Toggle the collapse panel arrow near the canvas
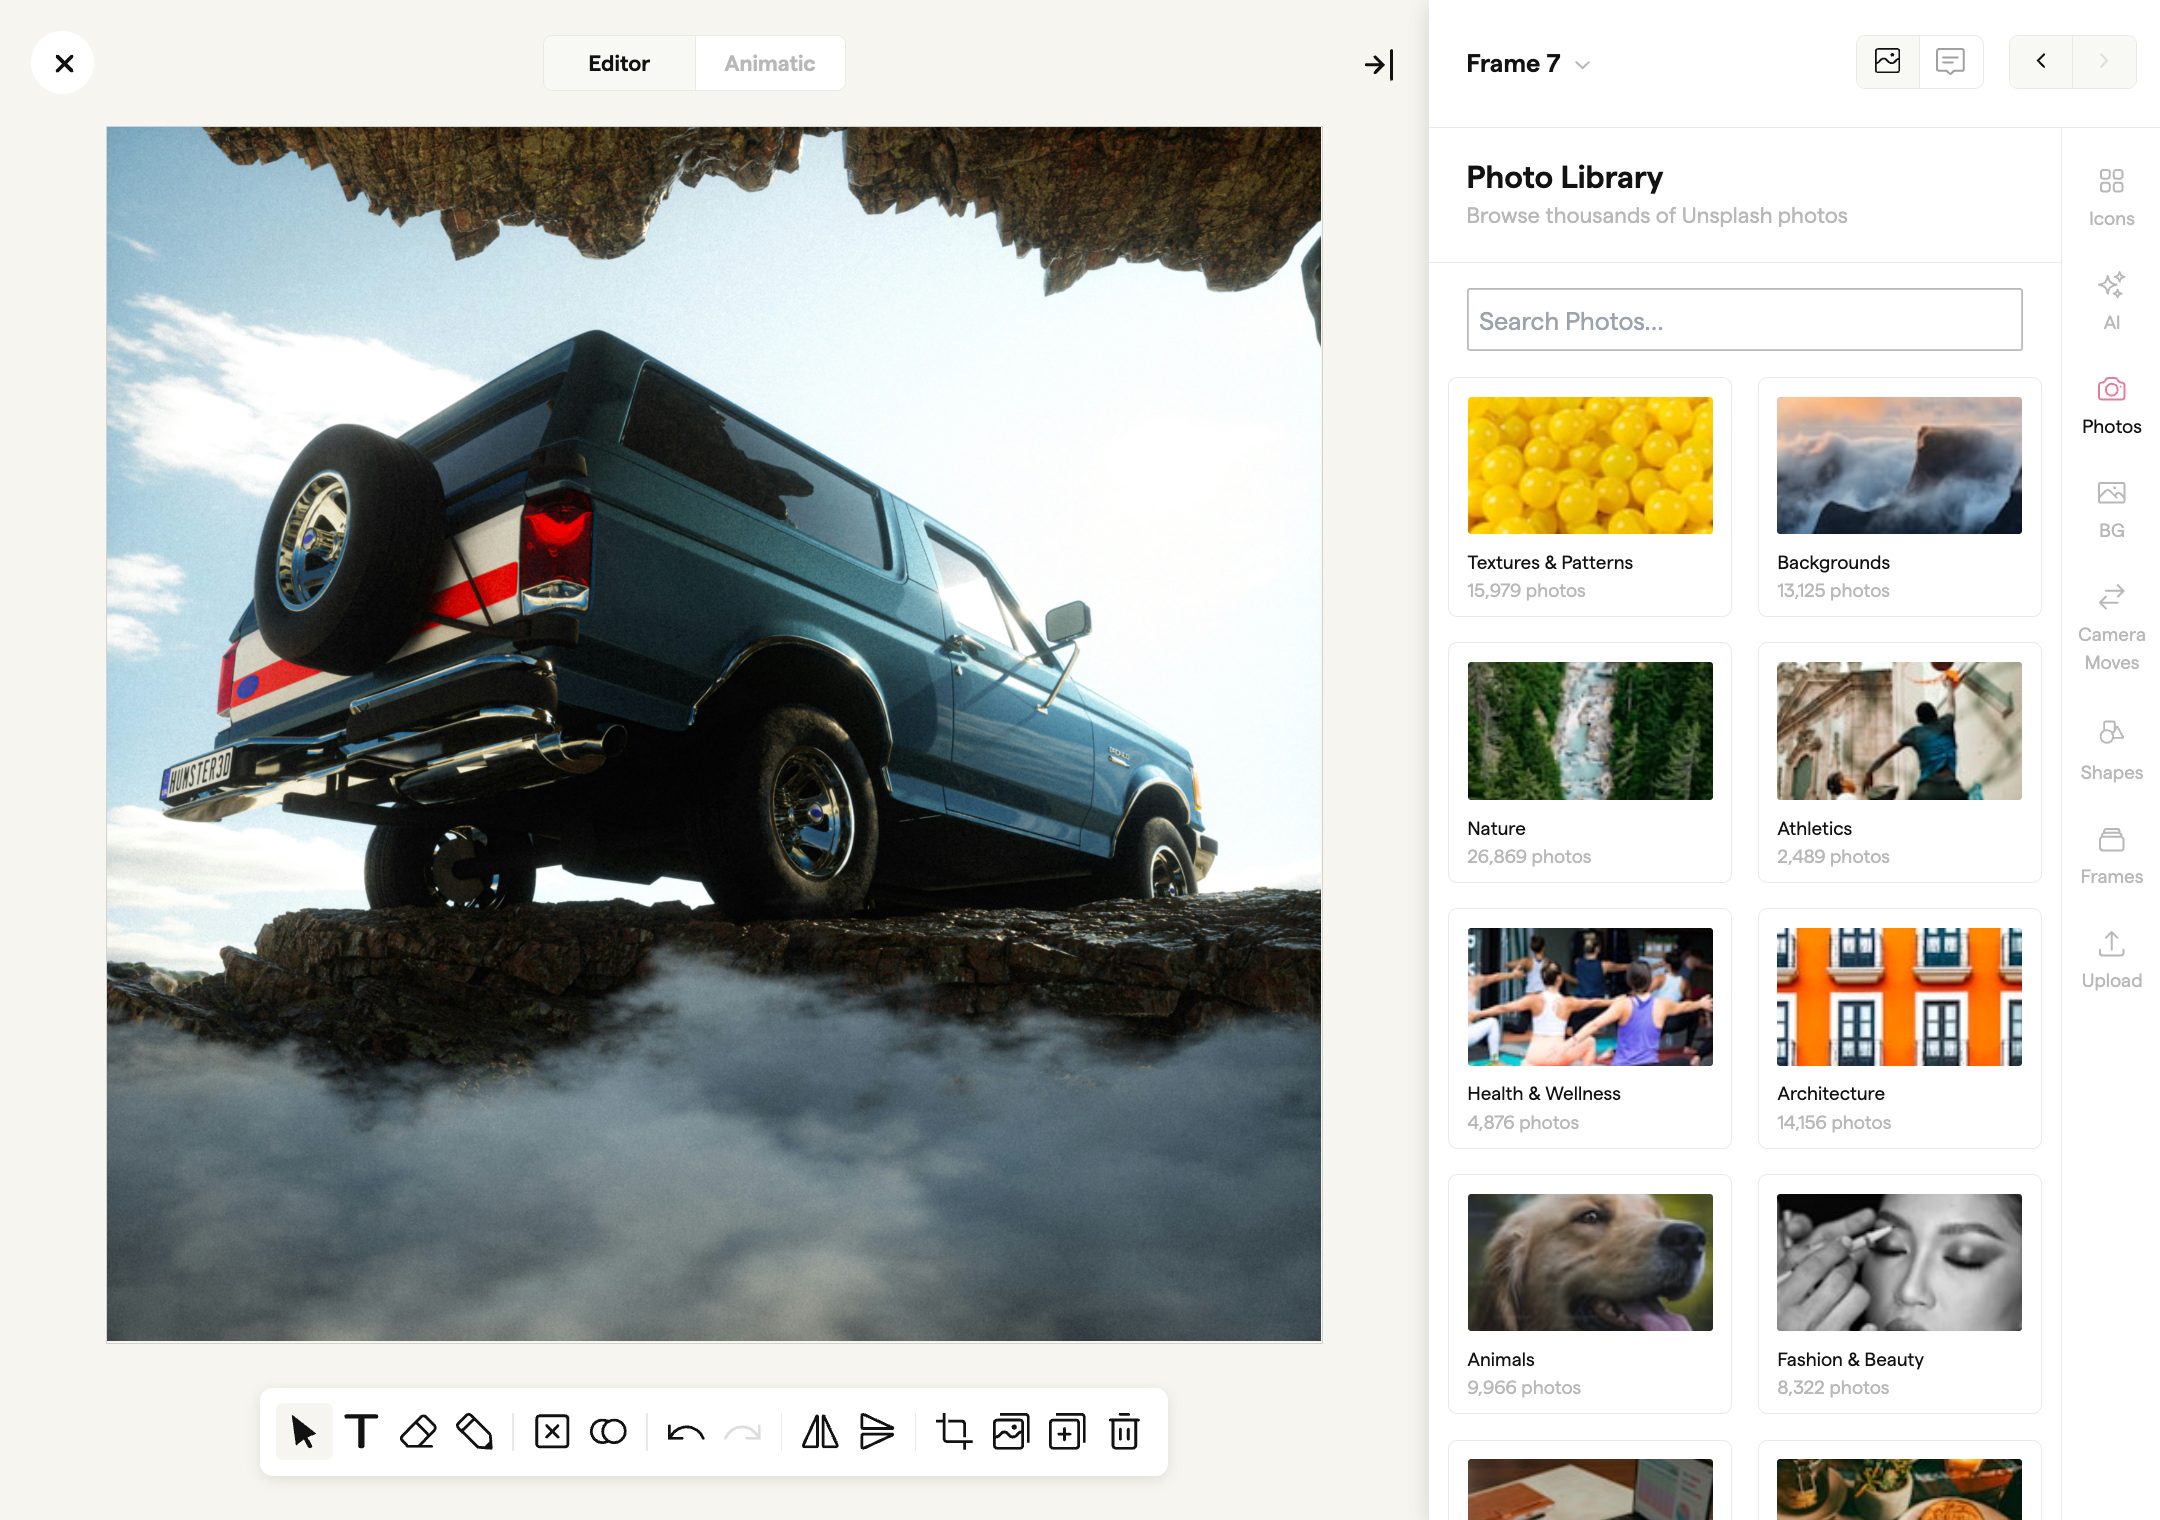 pos(1377,65)
